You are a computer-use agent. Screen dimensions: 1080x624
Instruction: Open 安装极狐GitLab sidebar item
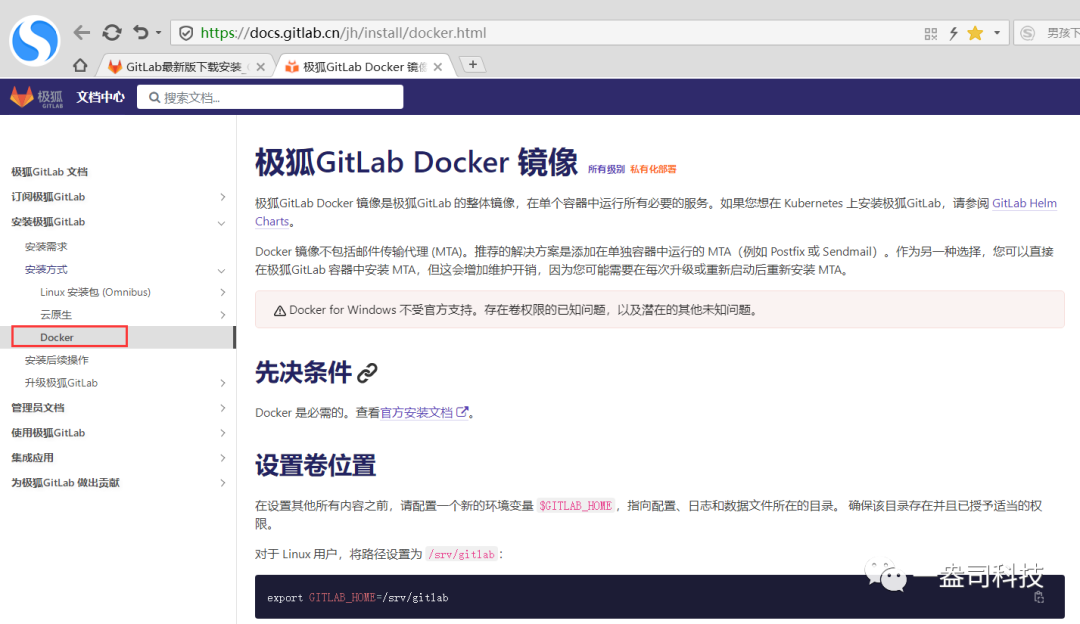[48, 222]
